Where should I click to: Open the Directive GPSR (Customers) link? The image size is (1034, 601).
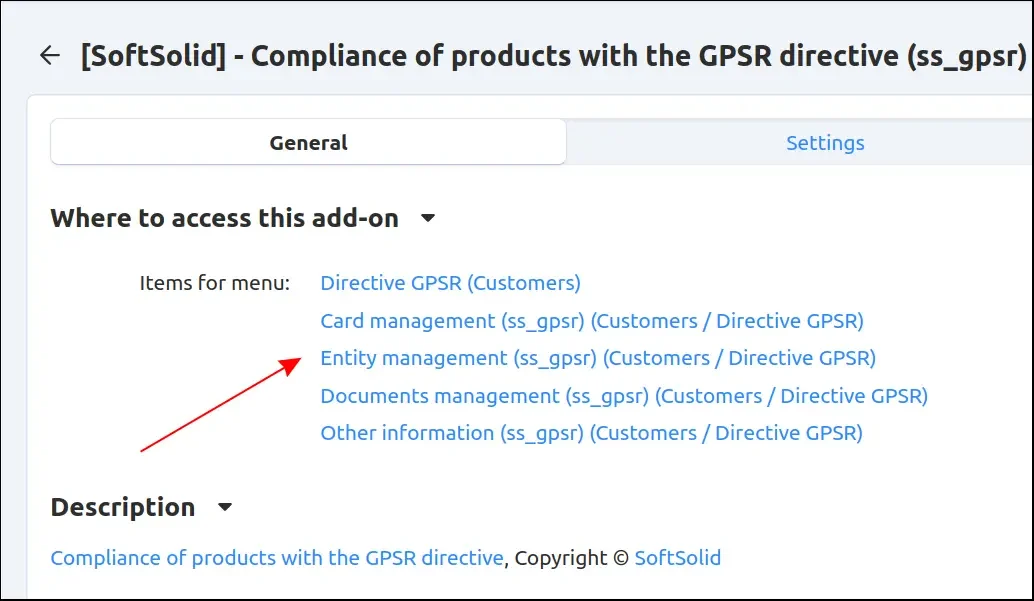(450, 283)
